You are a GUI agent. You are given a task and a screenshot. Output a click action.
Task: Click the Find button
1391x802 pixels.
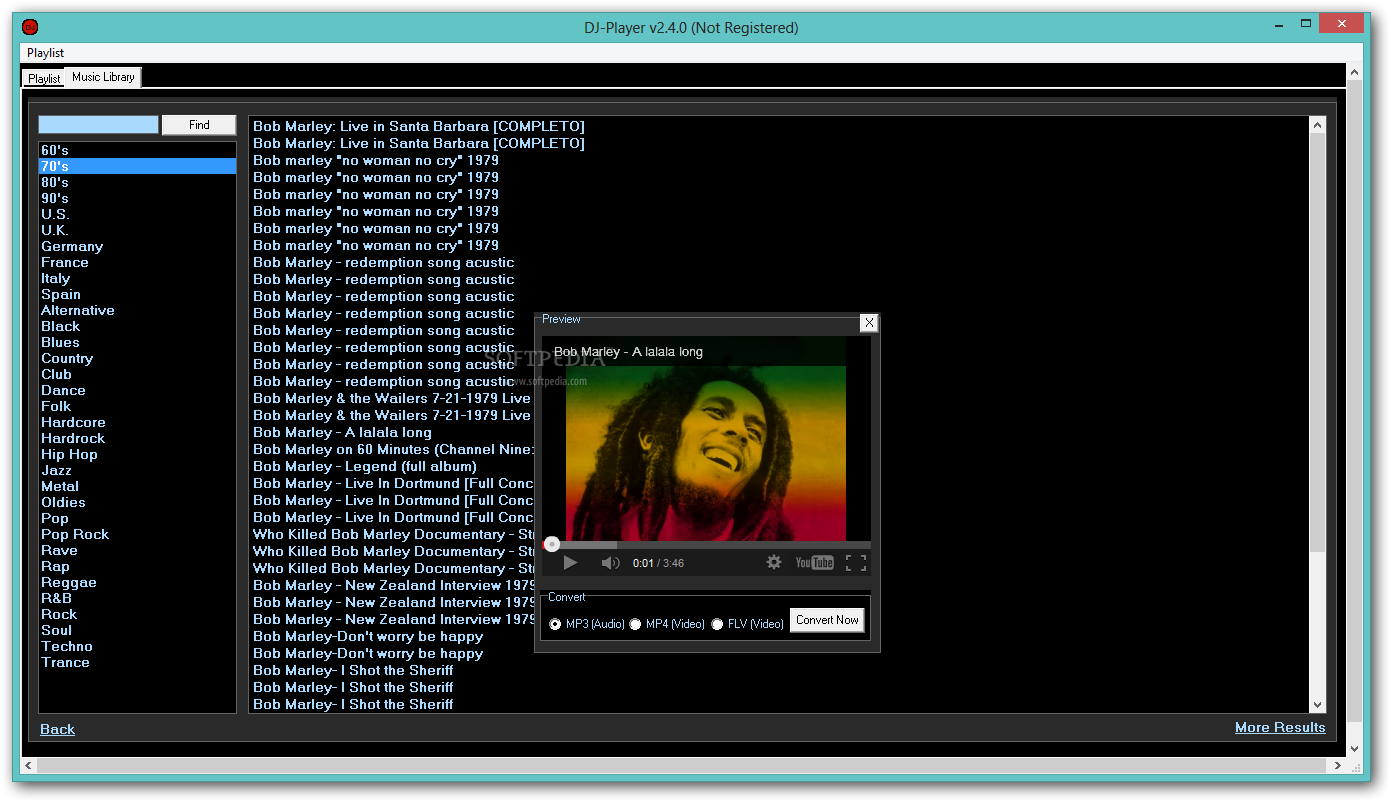point(199,125)
